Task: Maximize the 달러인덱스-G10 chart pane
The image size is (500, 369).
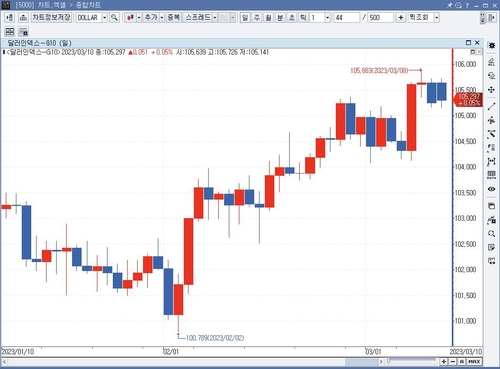Action: (x=468, y=42)
